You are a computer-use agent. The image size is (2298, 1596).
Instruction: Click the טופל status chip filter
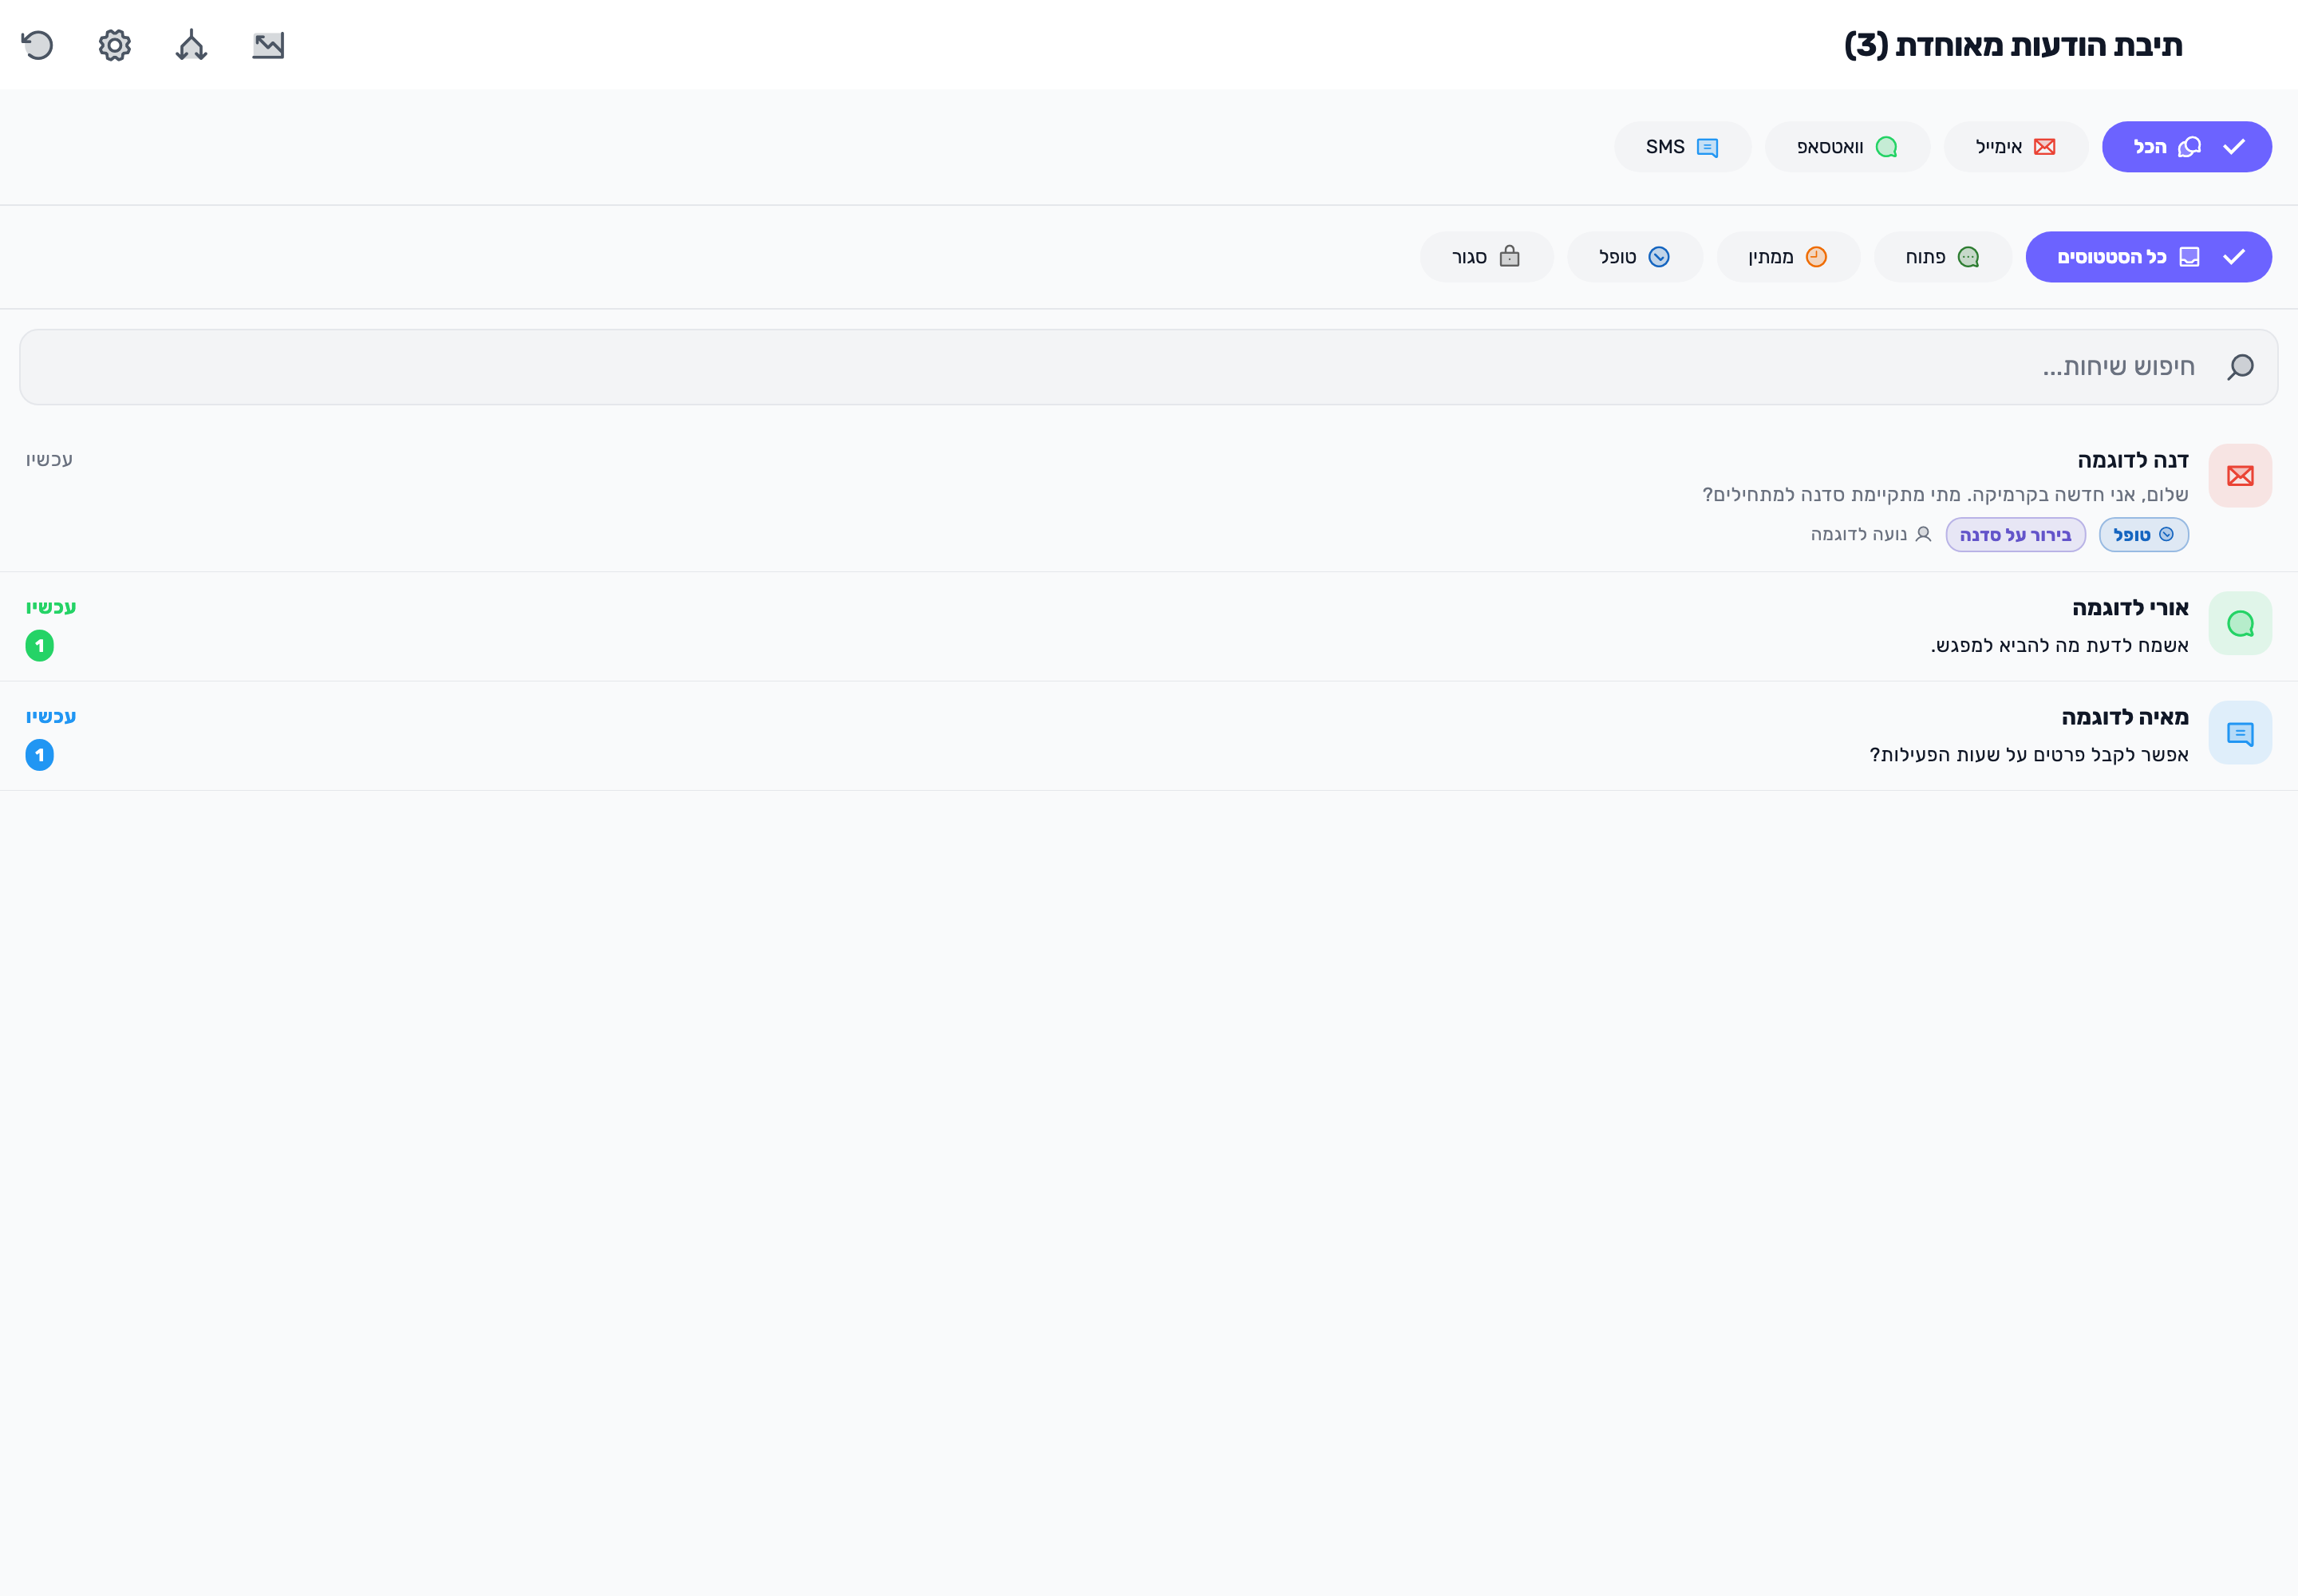1634,257
